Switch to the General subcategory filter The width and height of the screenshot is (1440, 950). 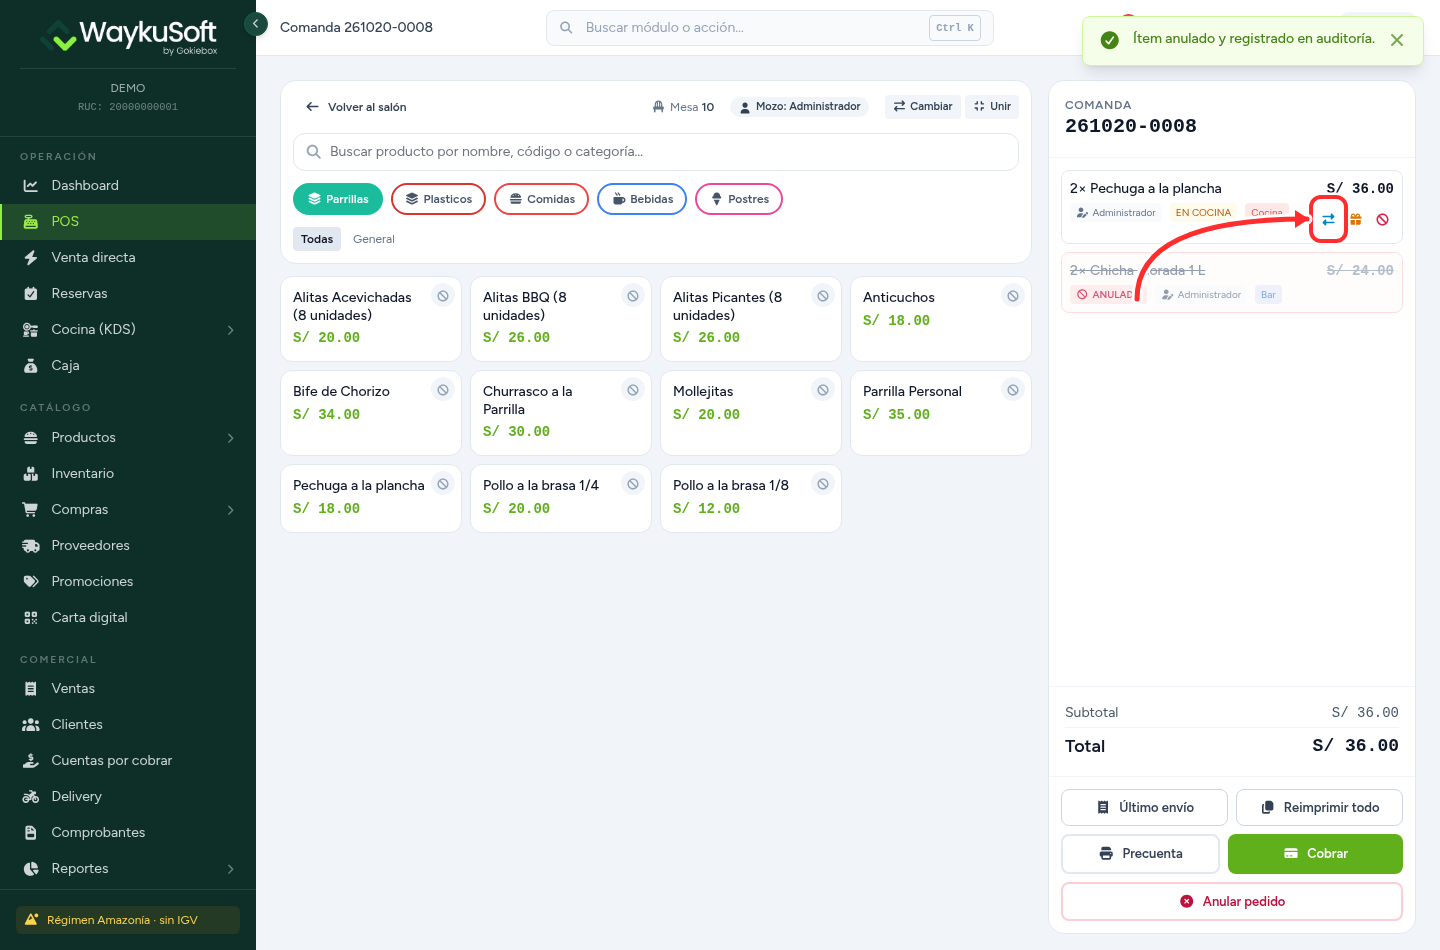374,239
